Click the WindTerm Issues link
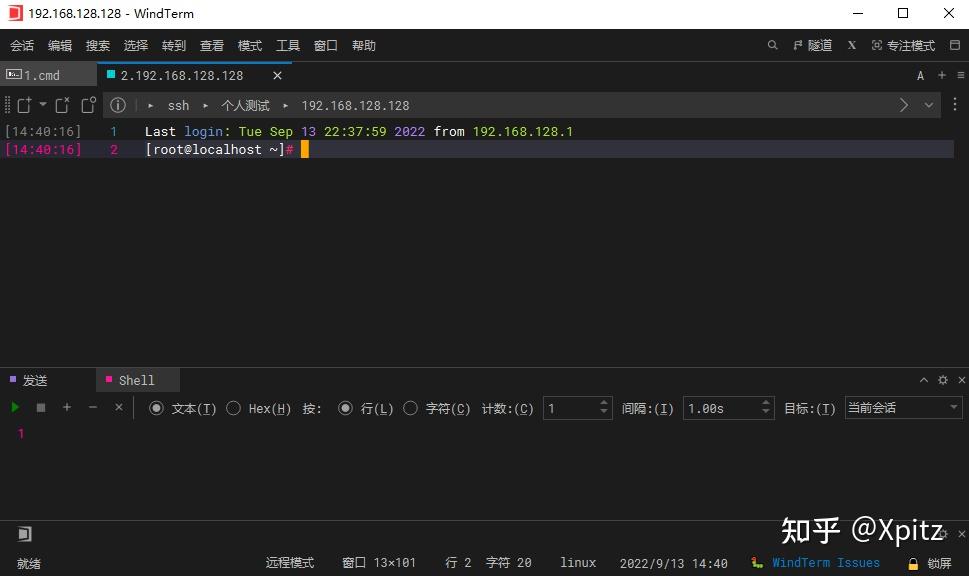 [x=825, y=562]
